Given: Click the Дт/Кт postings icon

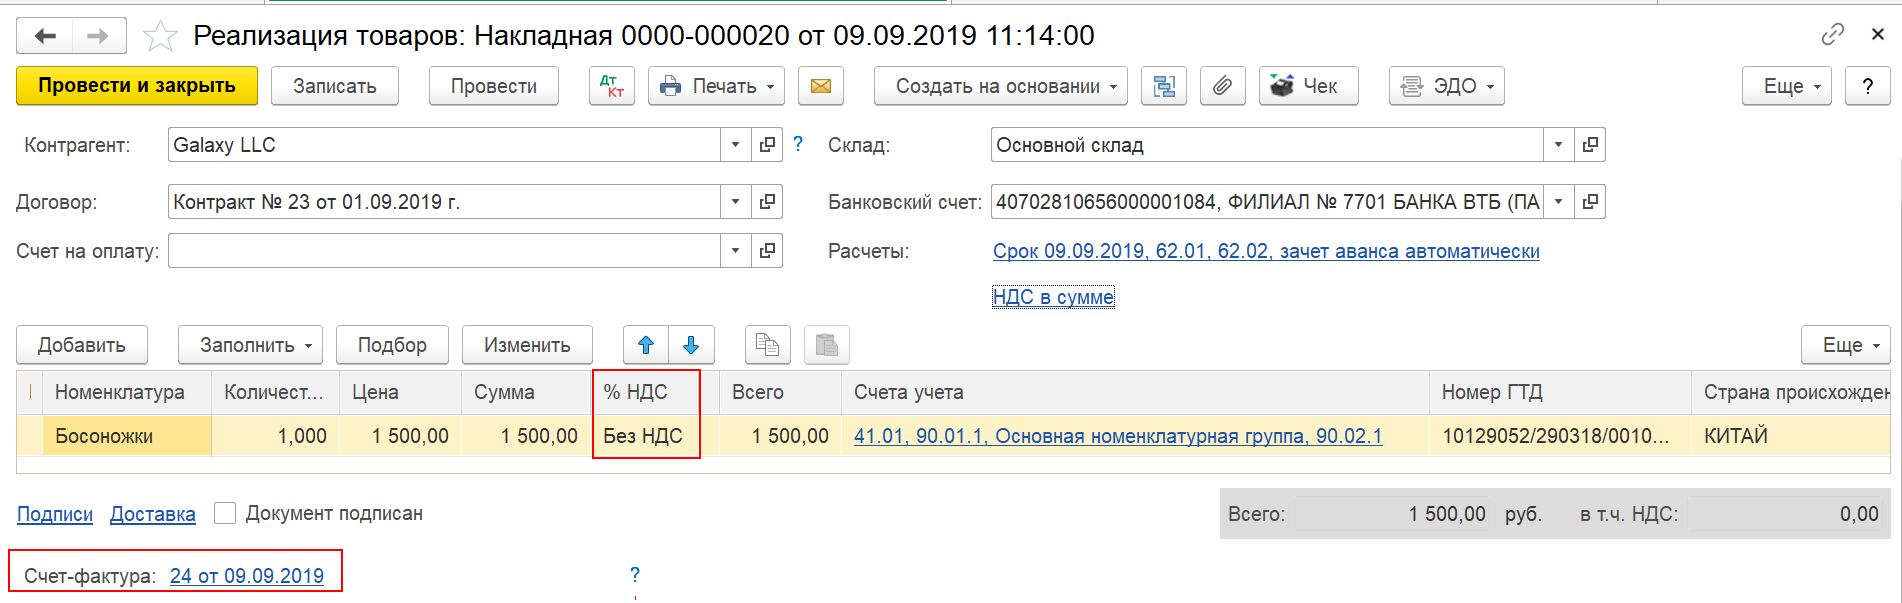Looking at the screenshot, I should point(612,86).
